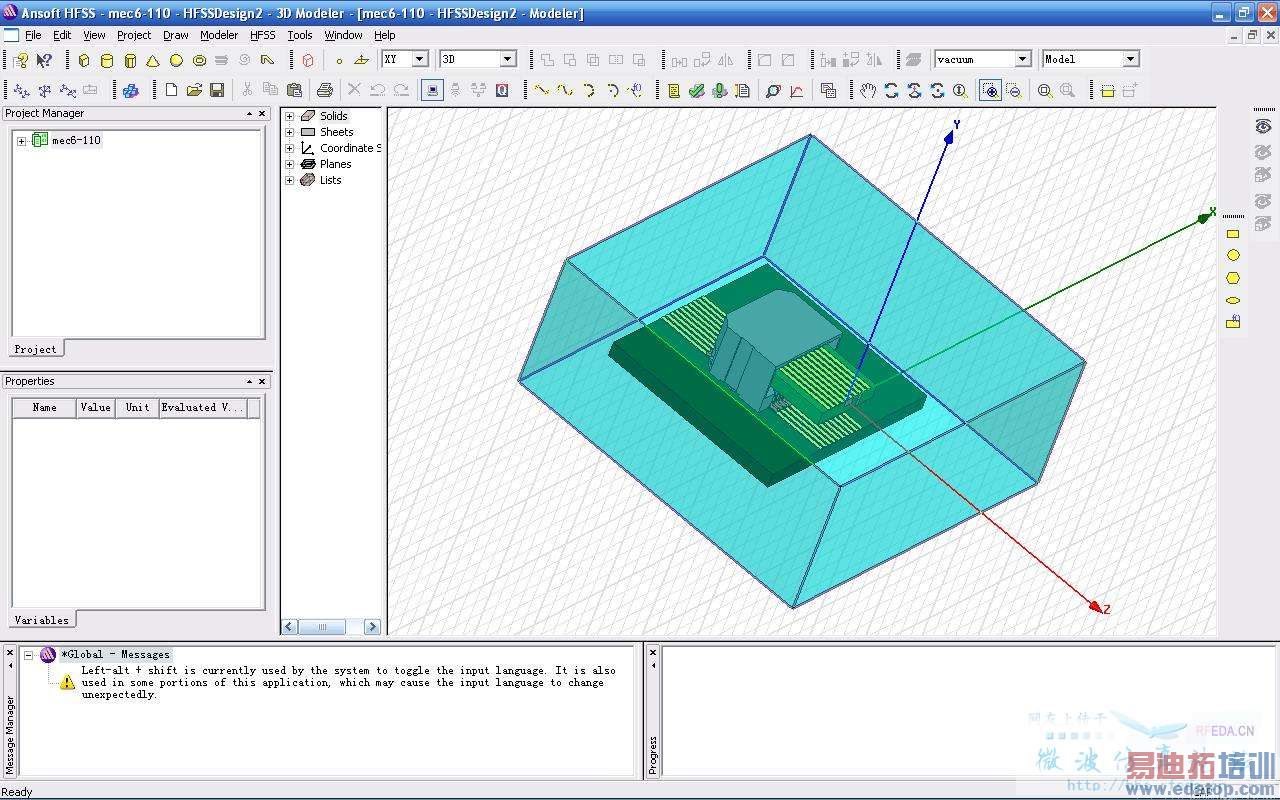The width and height of the screenshot is (1280, 800).
Task: Save the project using the floppy disk icon
Action: click(x=217, y=90)
